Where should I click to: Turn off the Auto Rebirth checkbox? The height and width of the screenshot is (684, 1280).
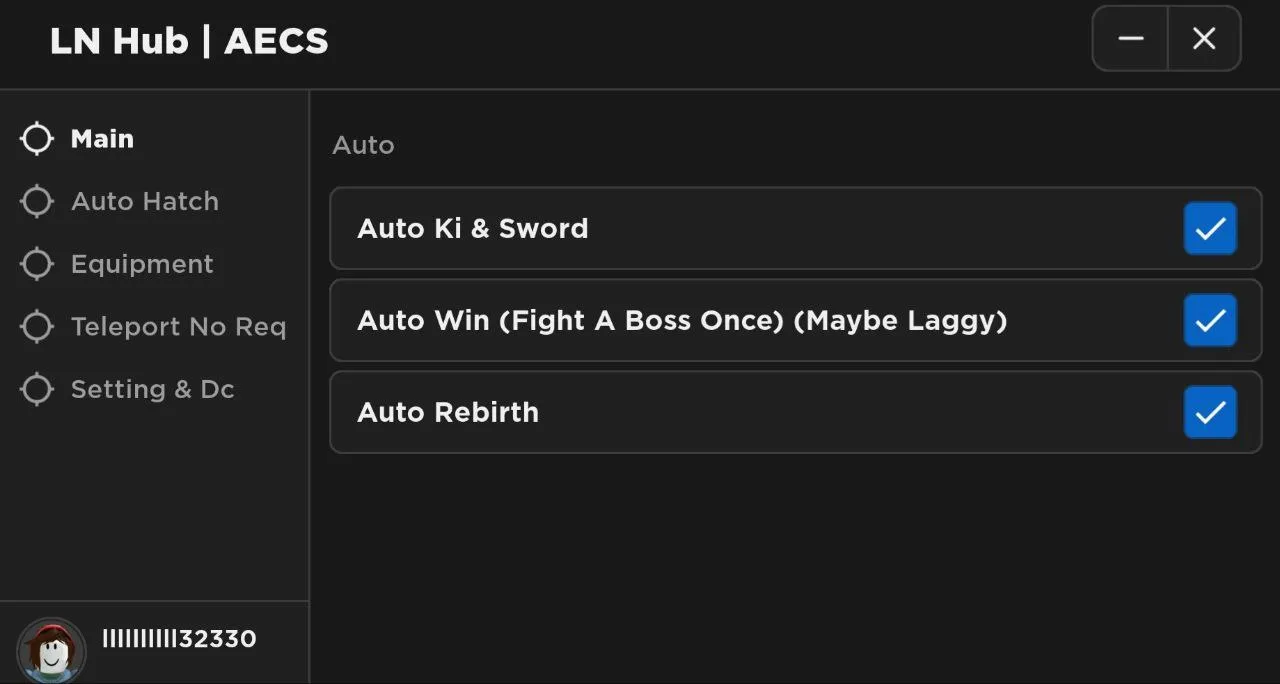click(x=1210, y=413)
